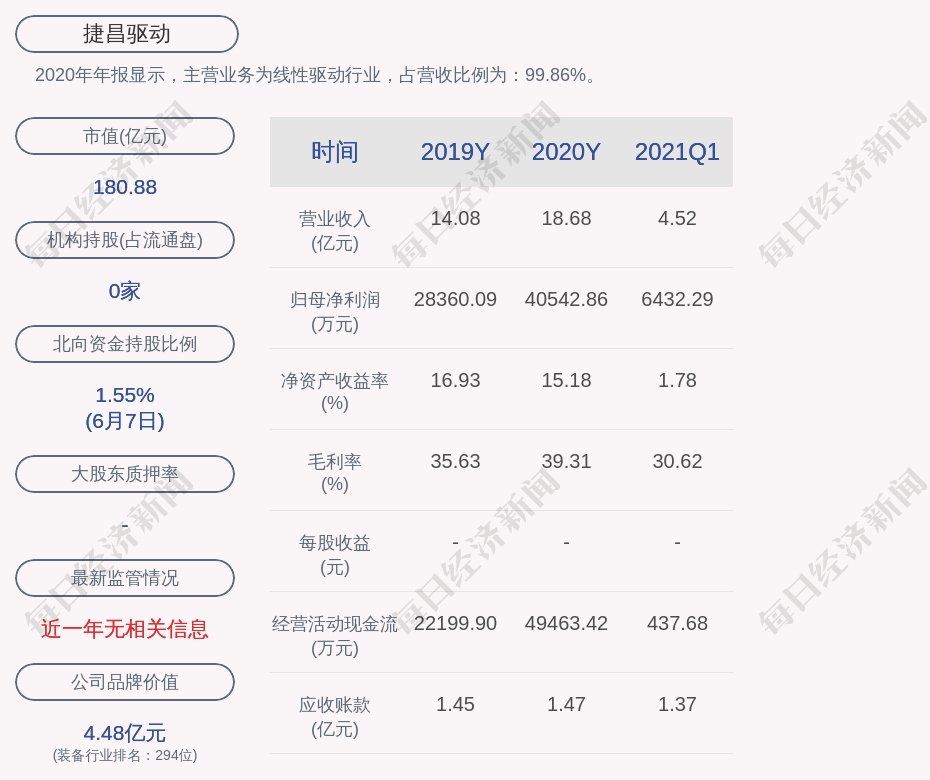Click the 应收账款 2021Q1 value 1.37
Image resolution: width=930 pixels, height=780 pixels.
click(x=677, y=704)
